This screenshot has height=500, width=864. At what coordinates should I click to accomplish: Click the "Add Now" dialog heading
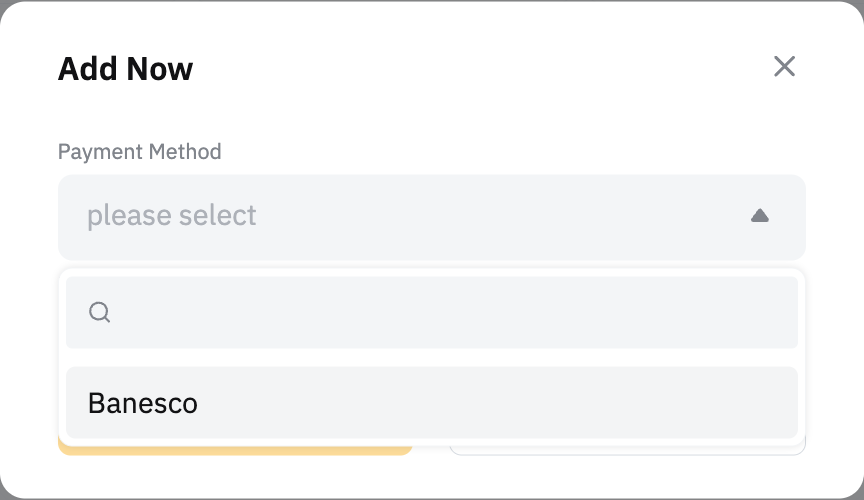coord(125,69)
